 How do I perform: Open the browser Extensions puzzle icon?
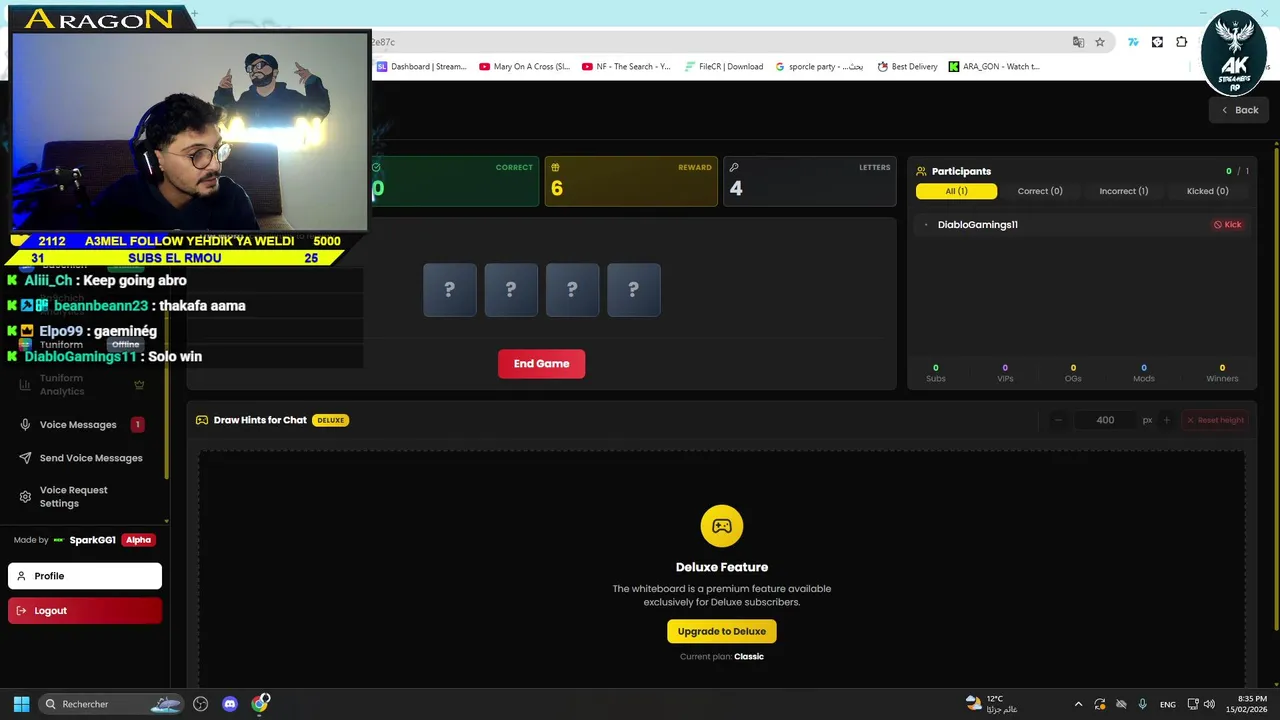(x=1182, y=42)
